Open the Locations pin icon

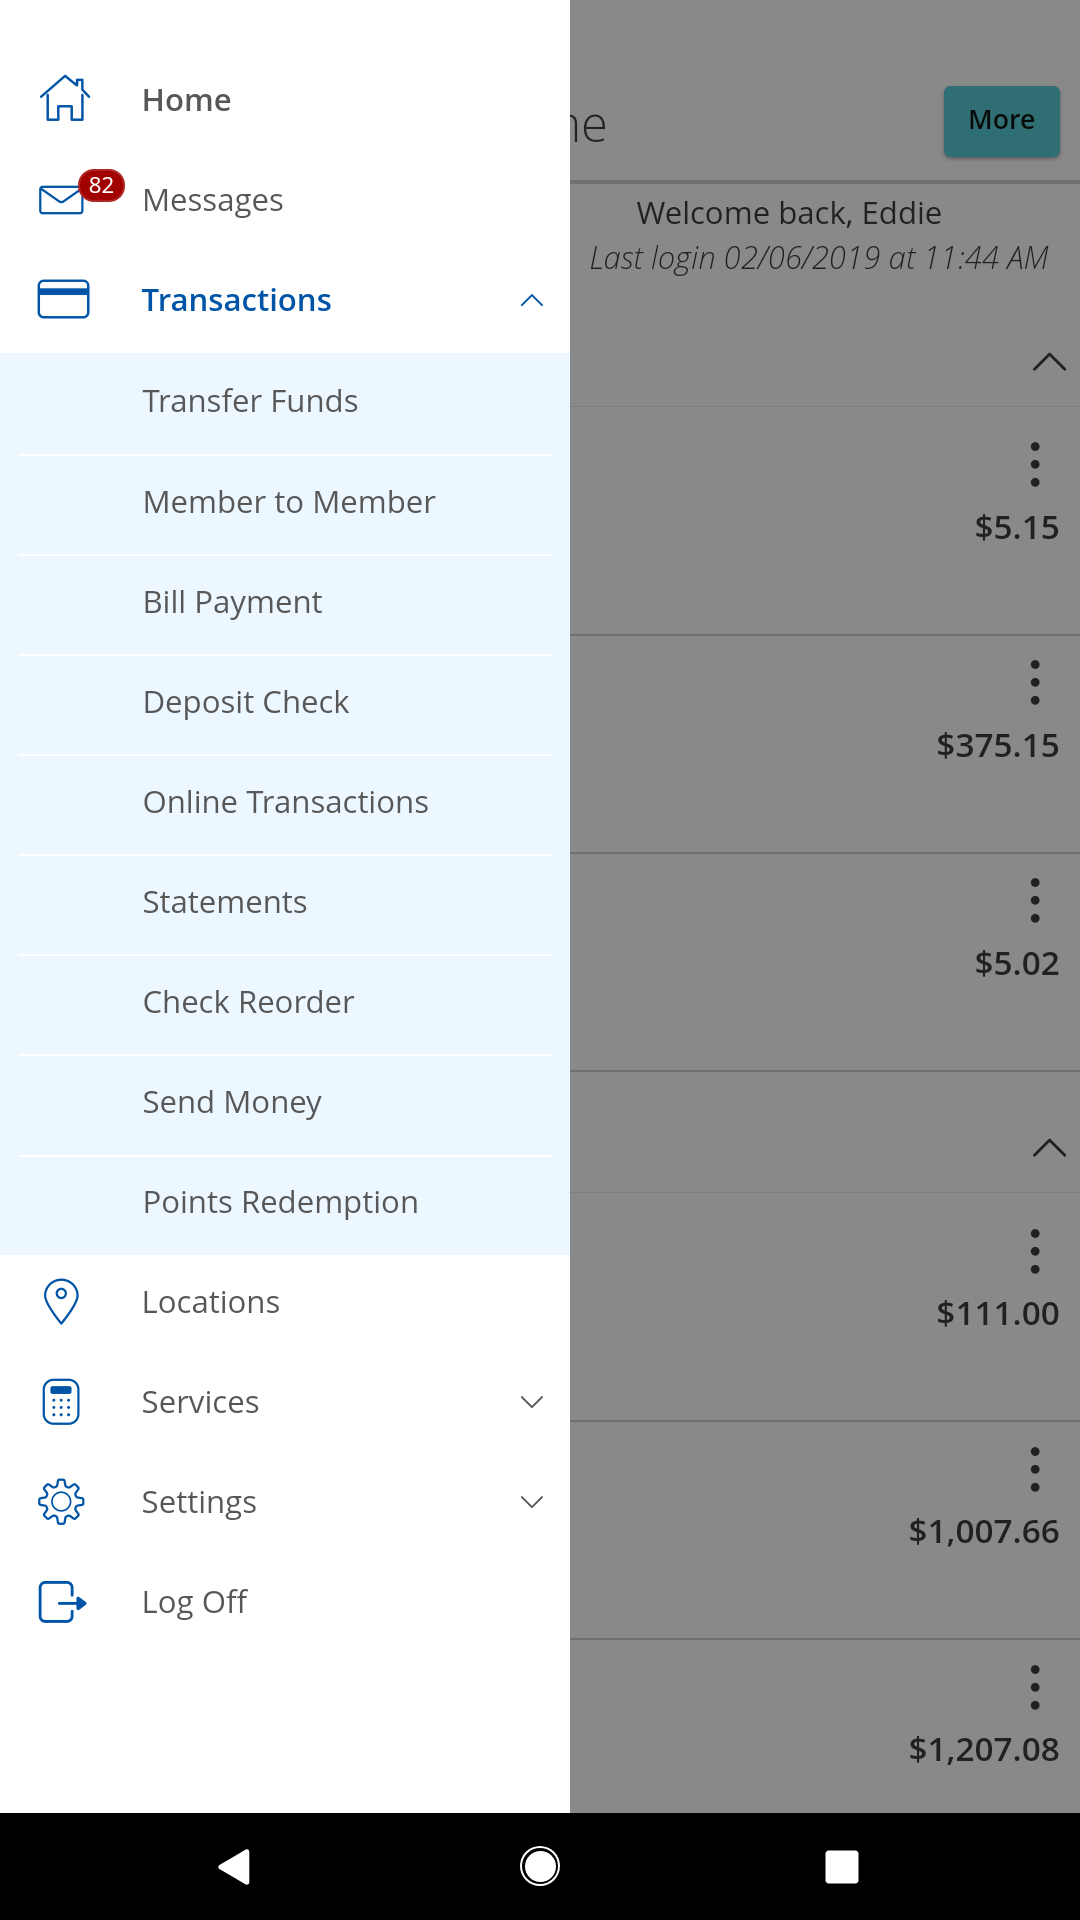(61, 1301)
